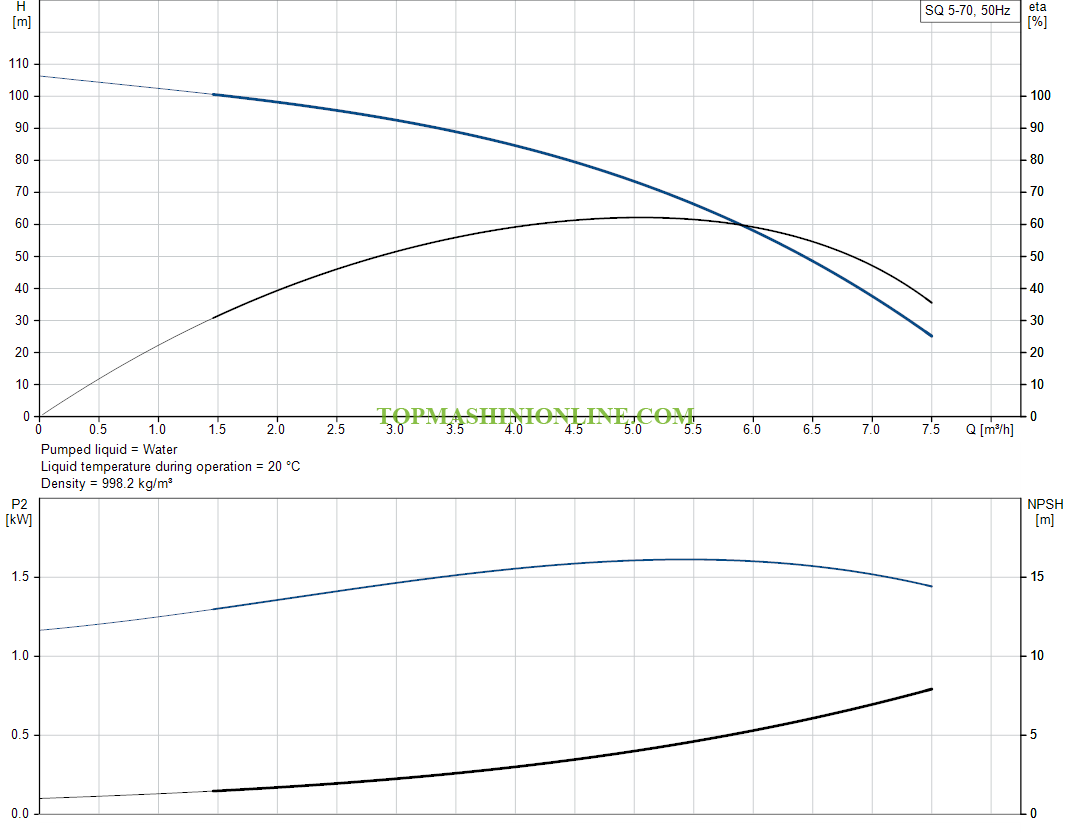This screenshot has width=1071, height=833.
Task: Click the 90 tick label on eta axis
Action: (x=1037, y=128)
